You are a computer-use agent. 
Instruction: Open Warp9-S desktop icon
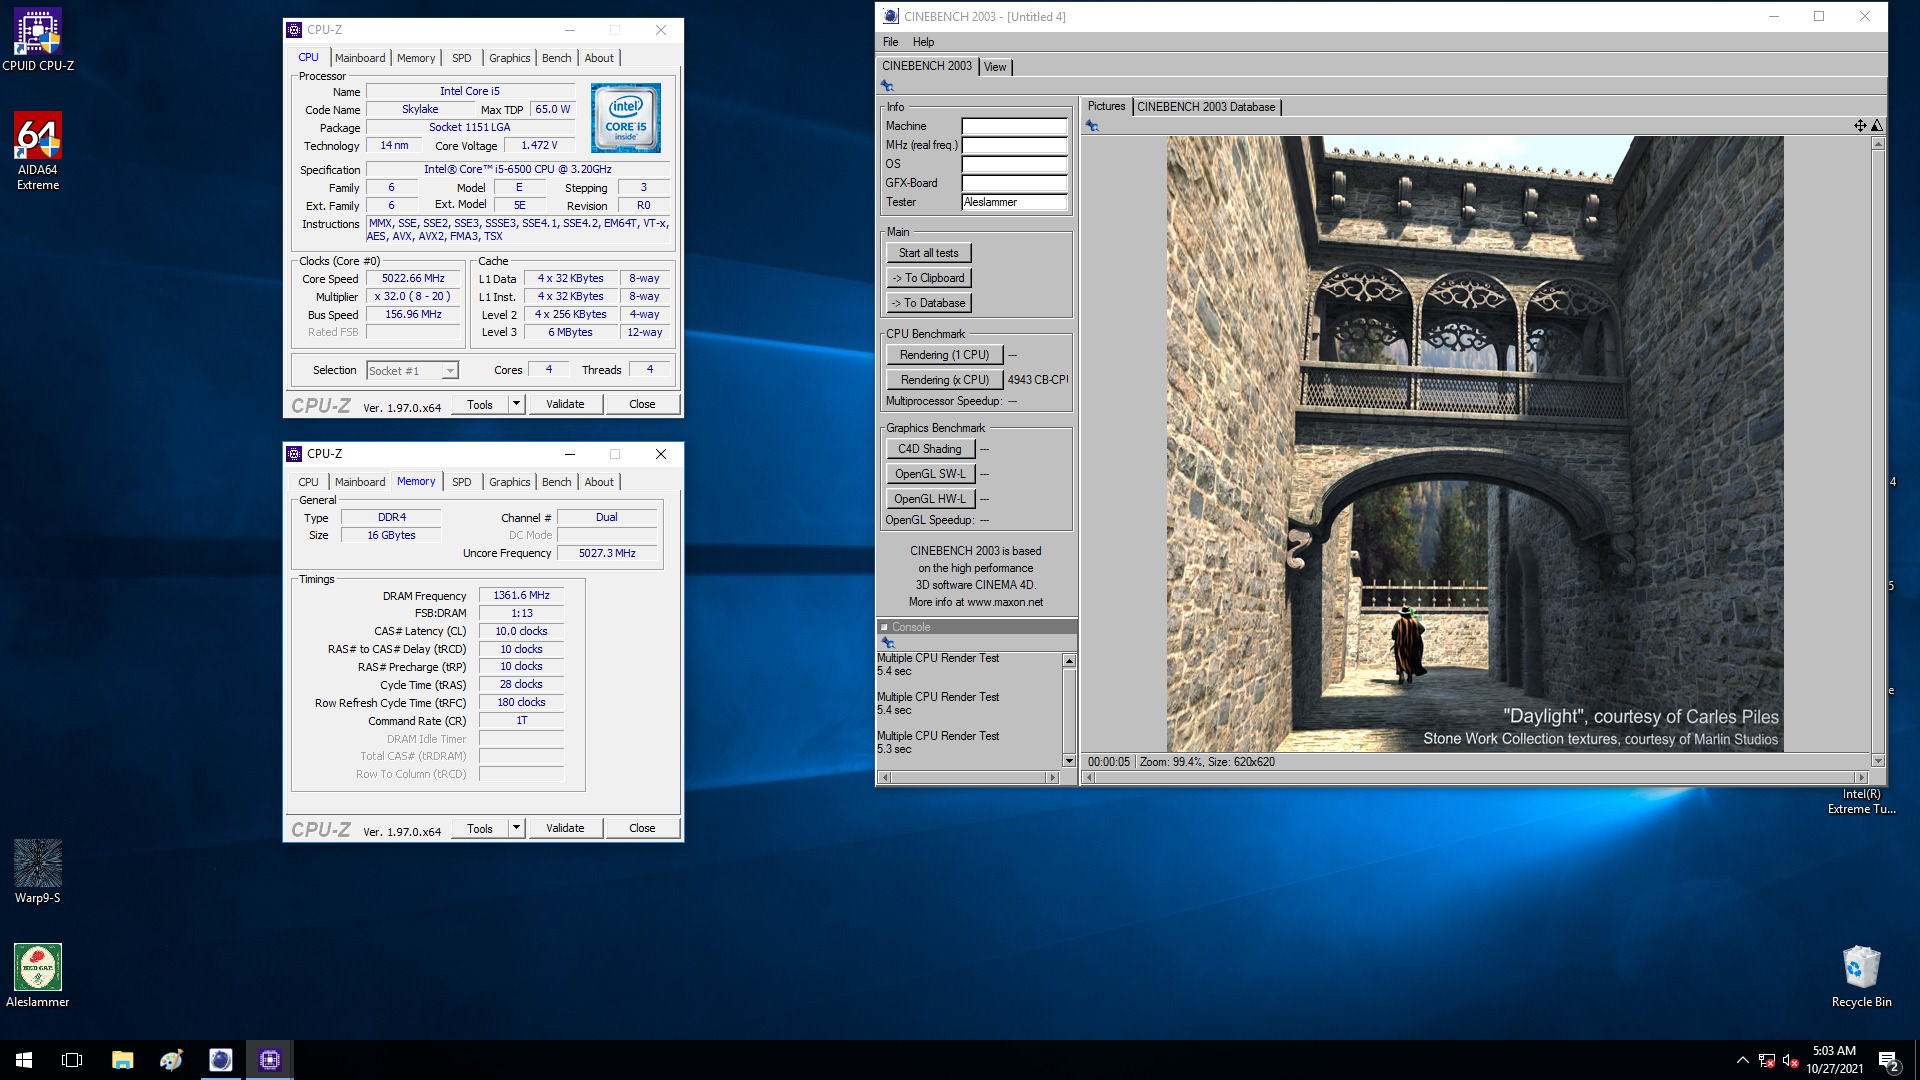tap(38, 872)
